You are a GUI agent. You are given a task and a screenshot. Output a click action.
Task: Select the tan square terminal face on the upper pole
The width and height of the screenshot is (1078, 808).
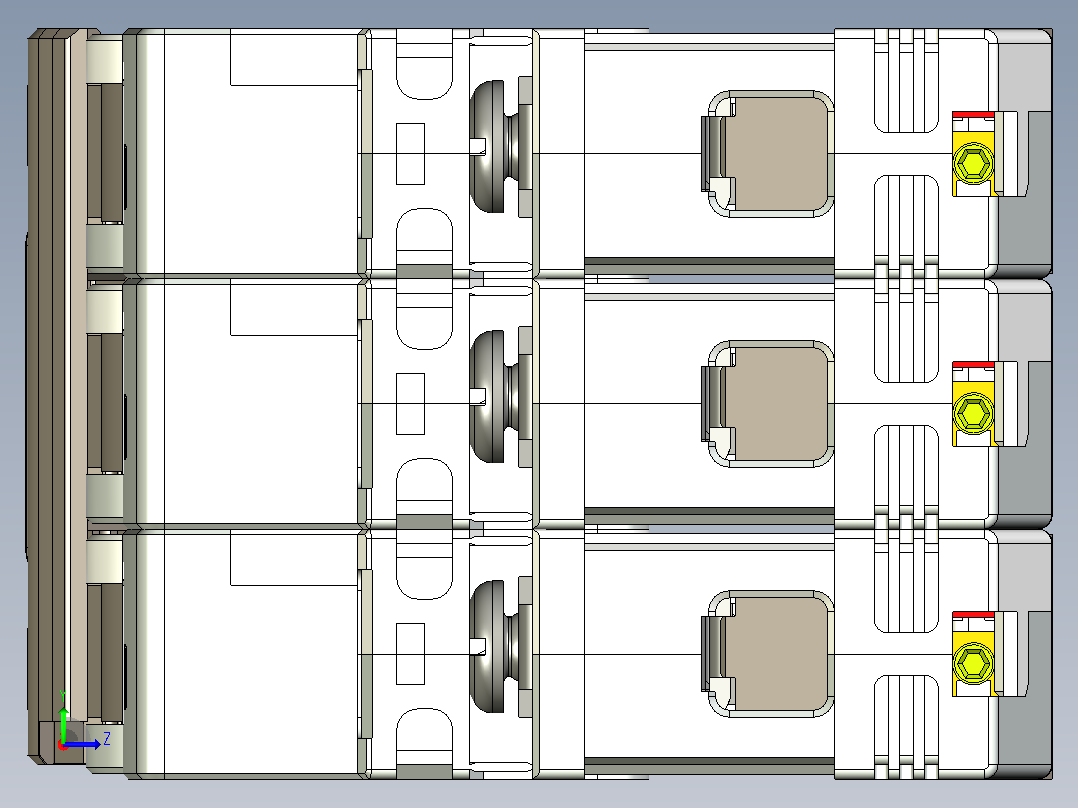click(x=777, y=153)
